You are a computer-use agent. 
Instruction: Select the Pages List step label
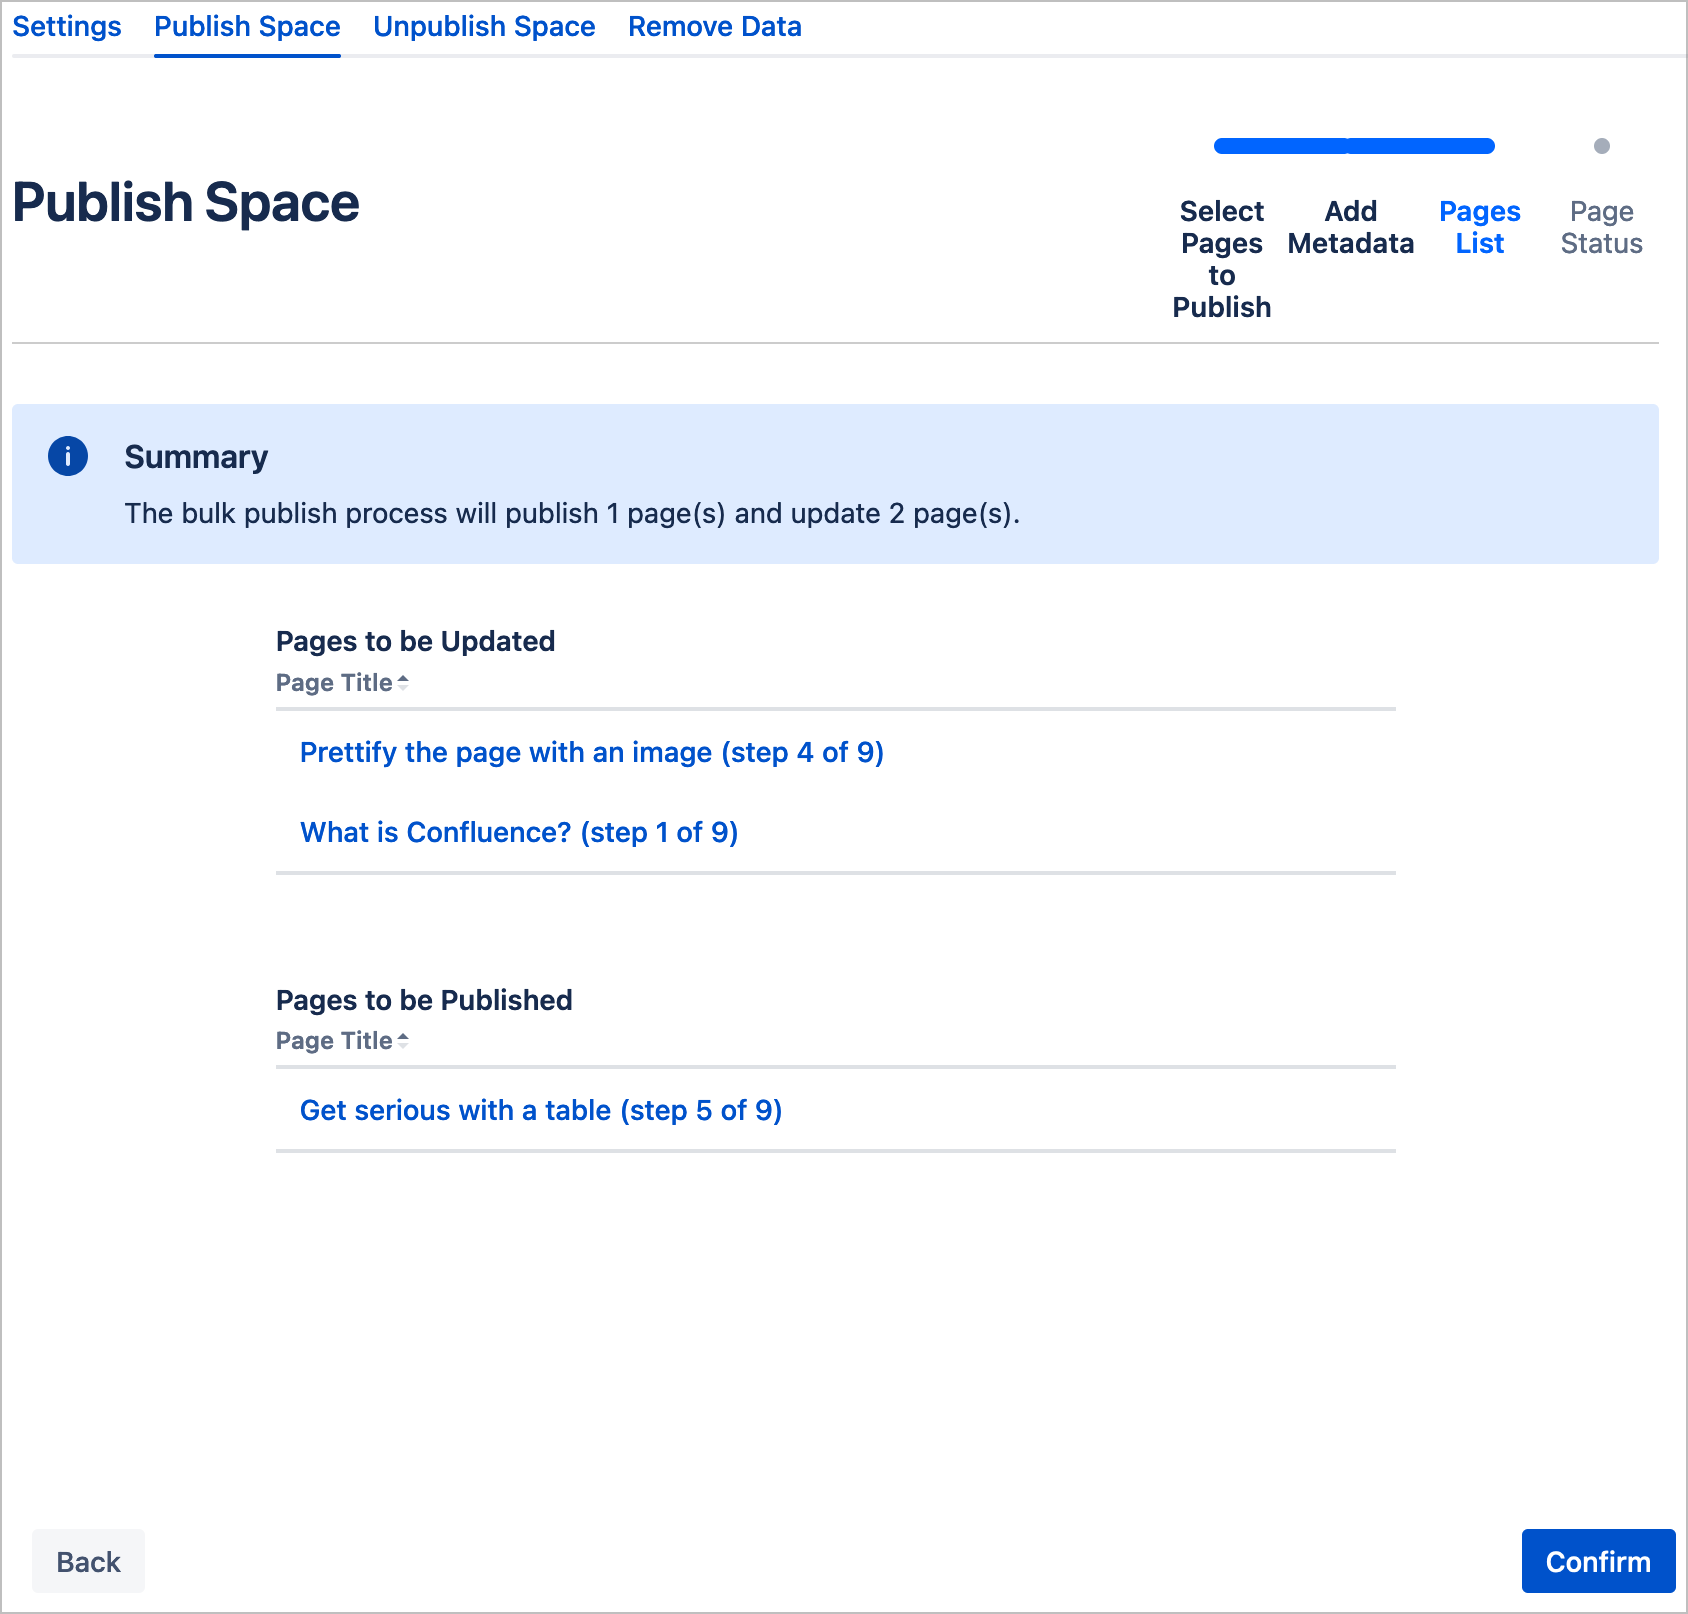(x=1479, y=228)
